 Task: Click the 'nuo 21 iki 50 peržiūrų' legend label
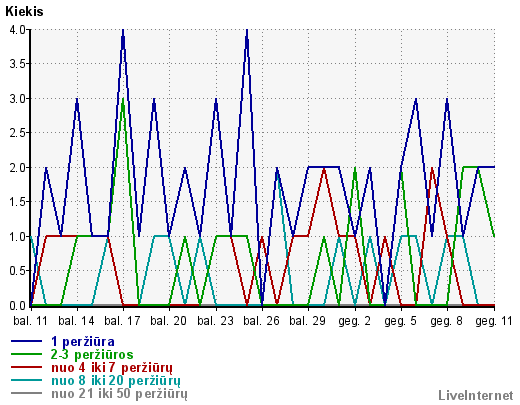click(119, 394)
